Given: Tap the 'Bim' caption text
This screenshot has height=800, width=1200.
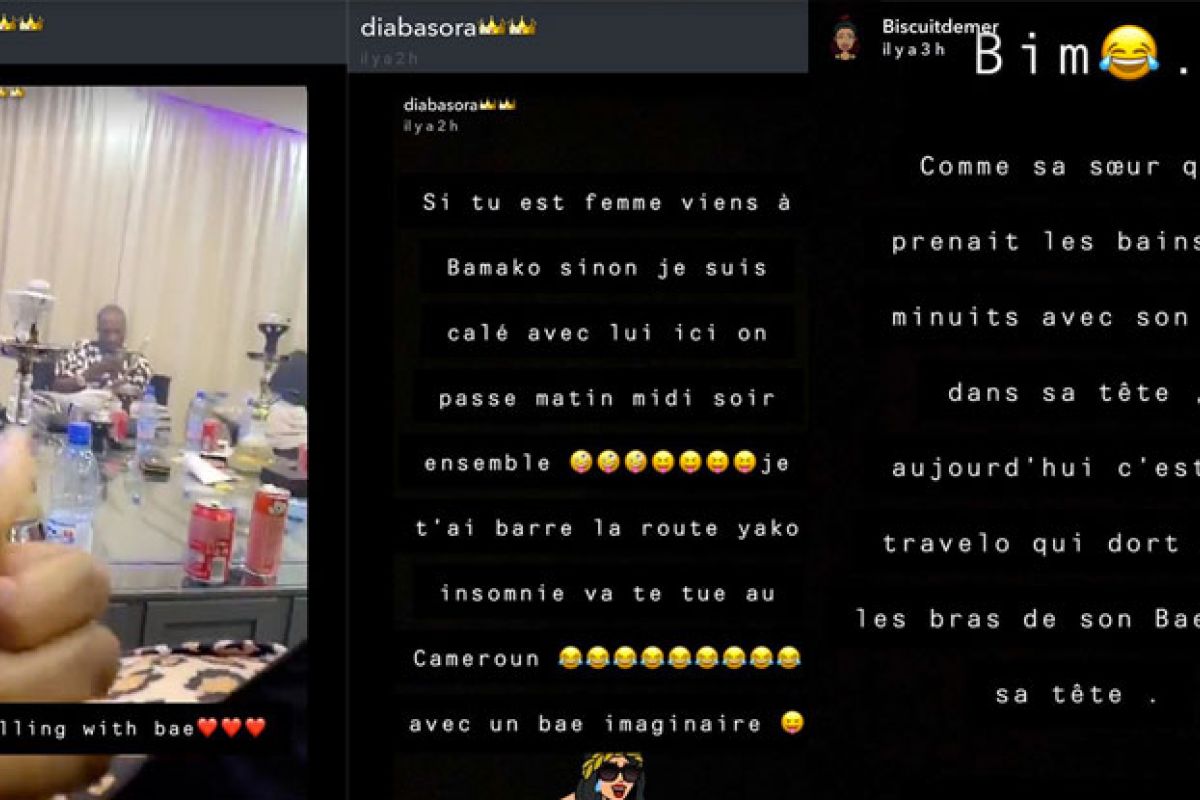Looking at the screenshot, I should coord(1033,55).
